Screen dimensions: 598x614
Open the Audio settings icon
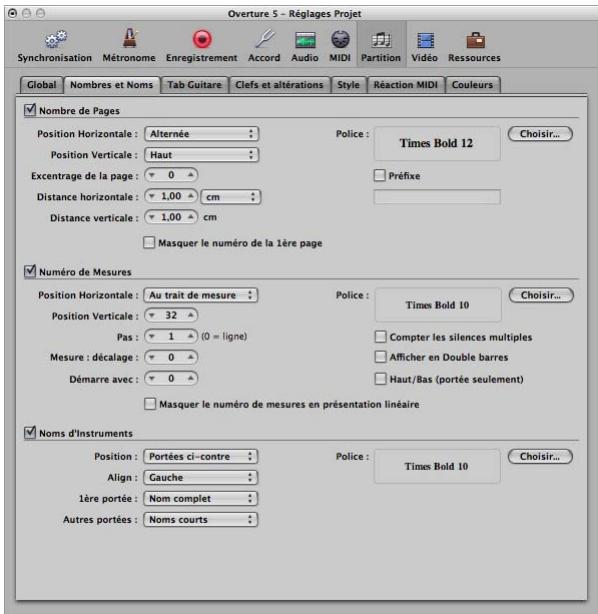tap(305, 40)
